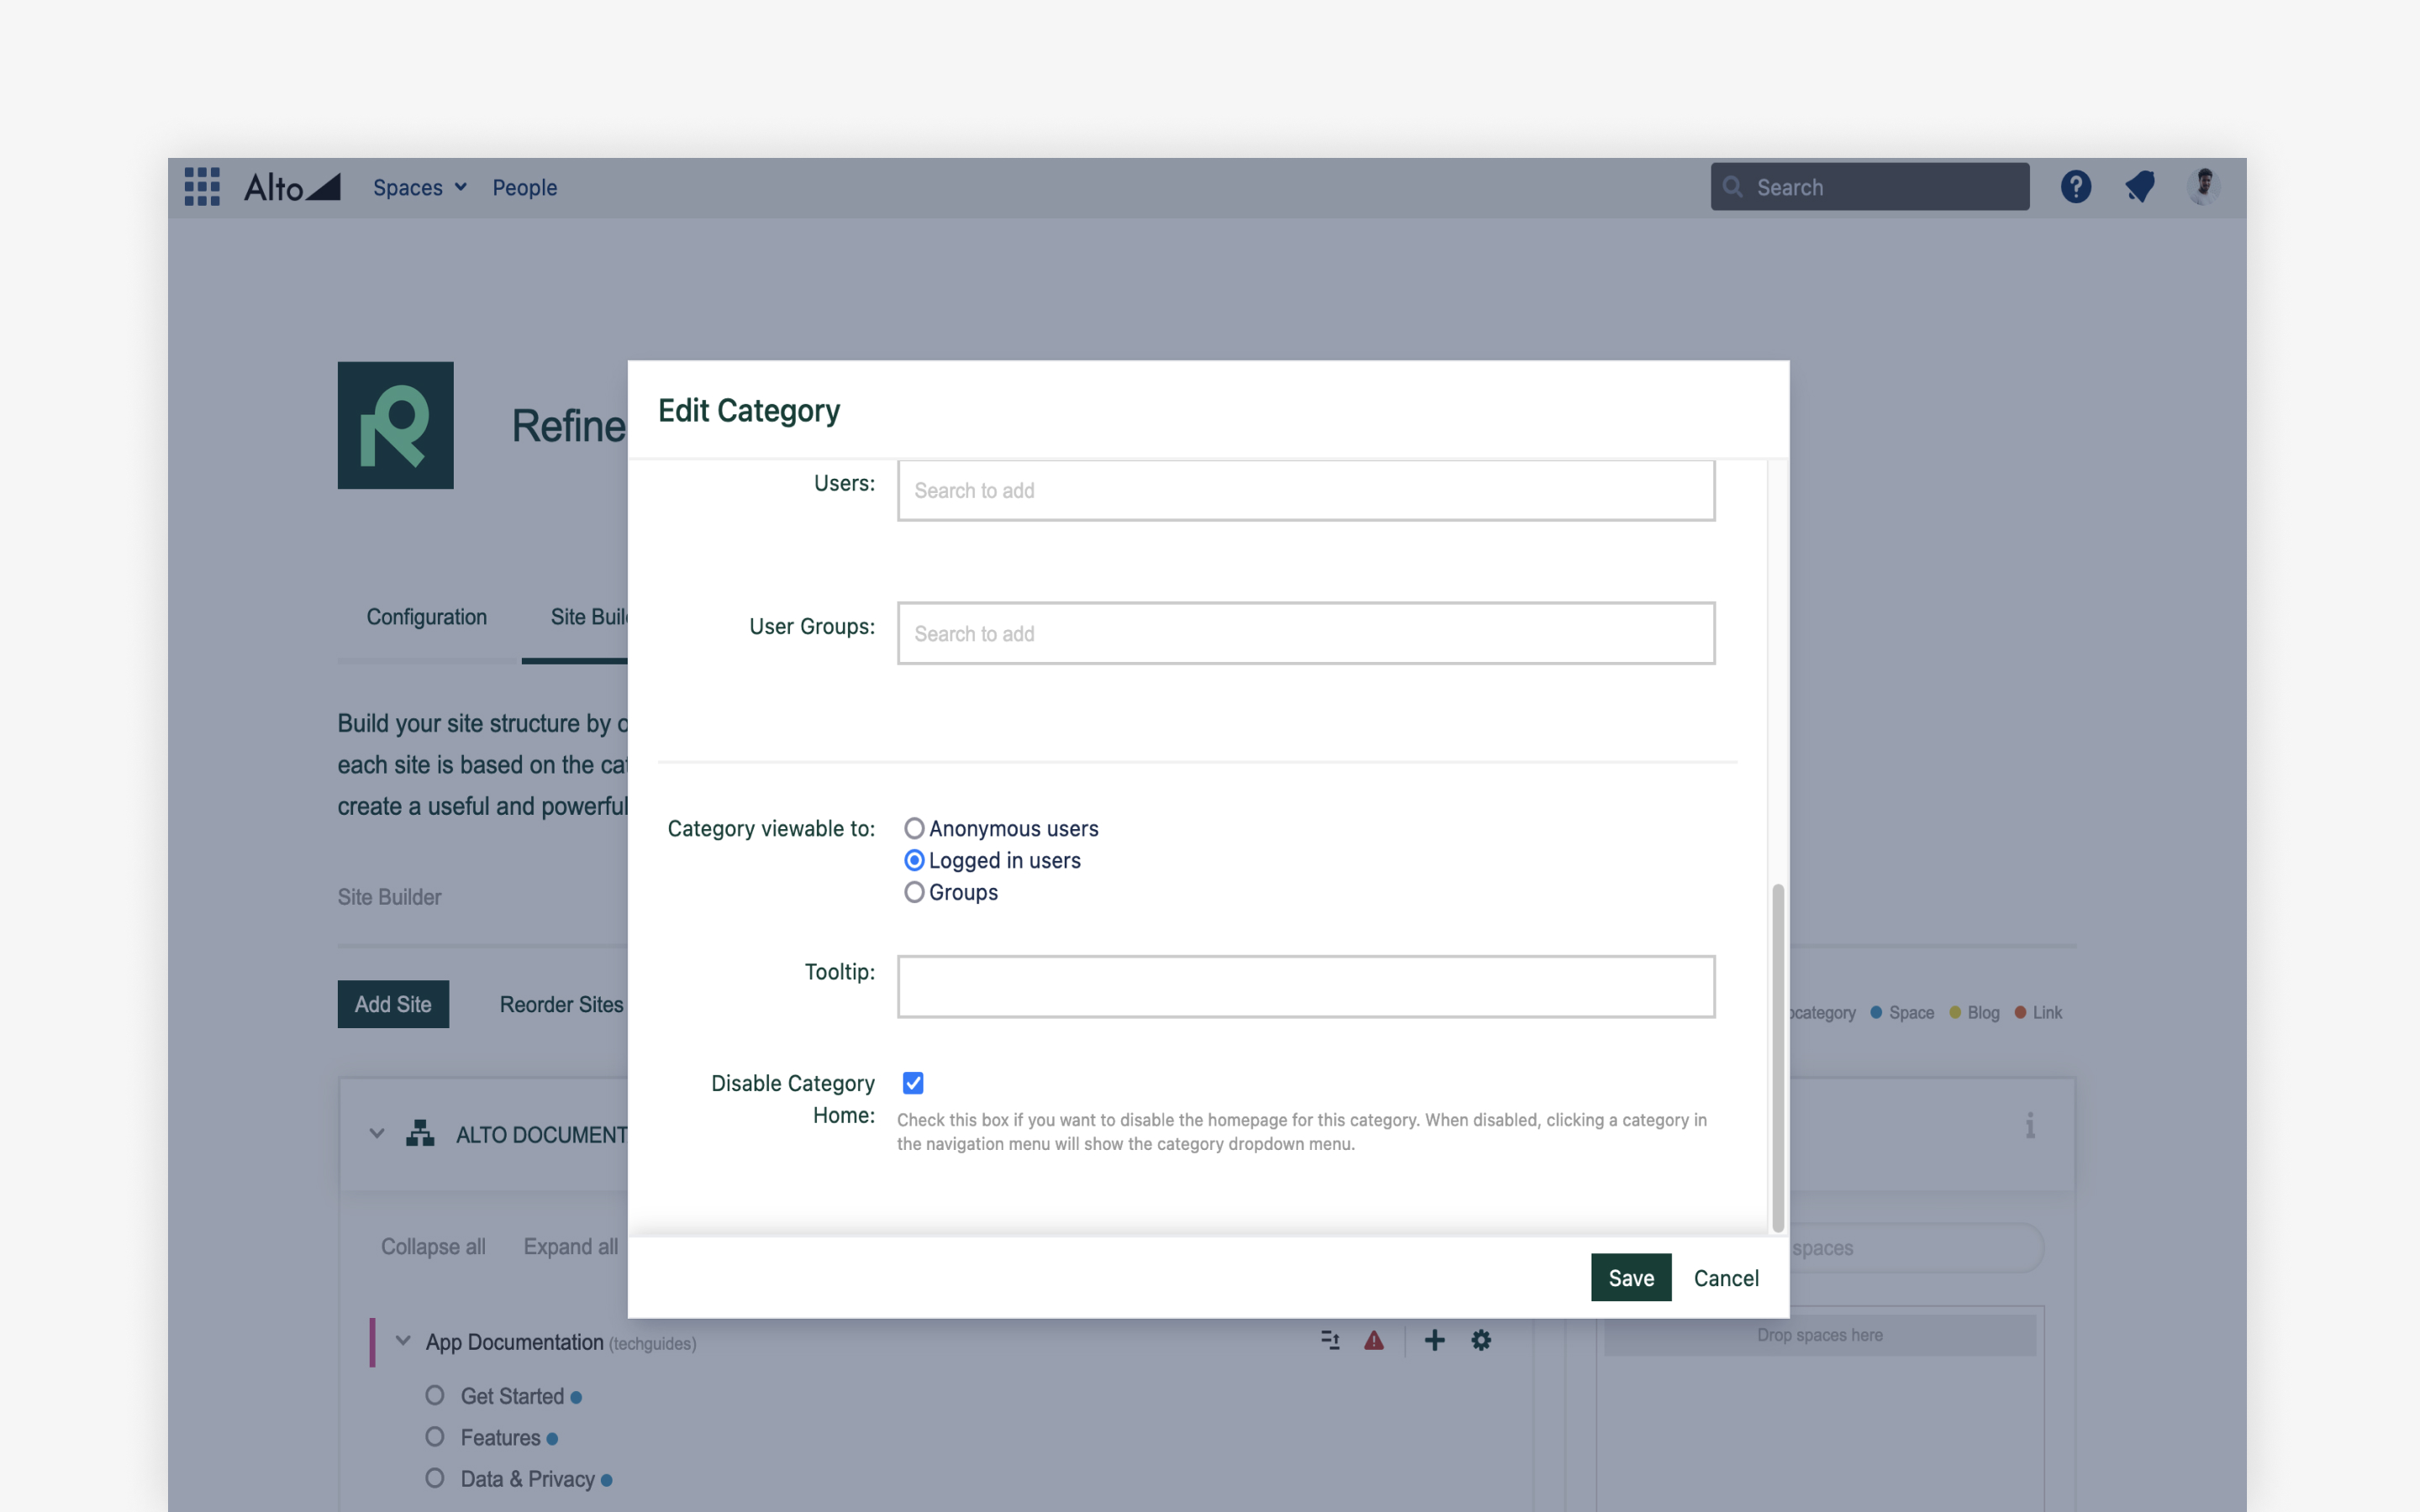Click the Users search to add field
Viewport: 2420px width, 1512px height.
1305,490
